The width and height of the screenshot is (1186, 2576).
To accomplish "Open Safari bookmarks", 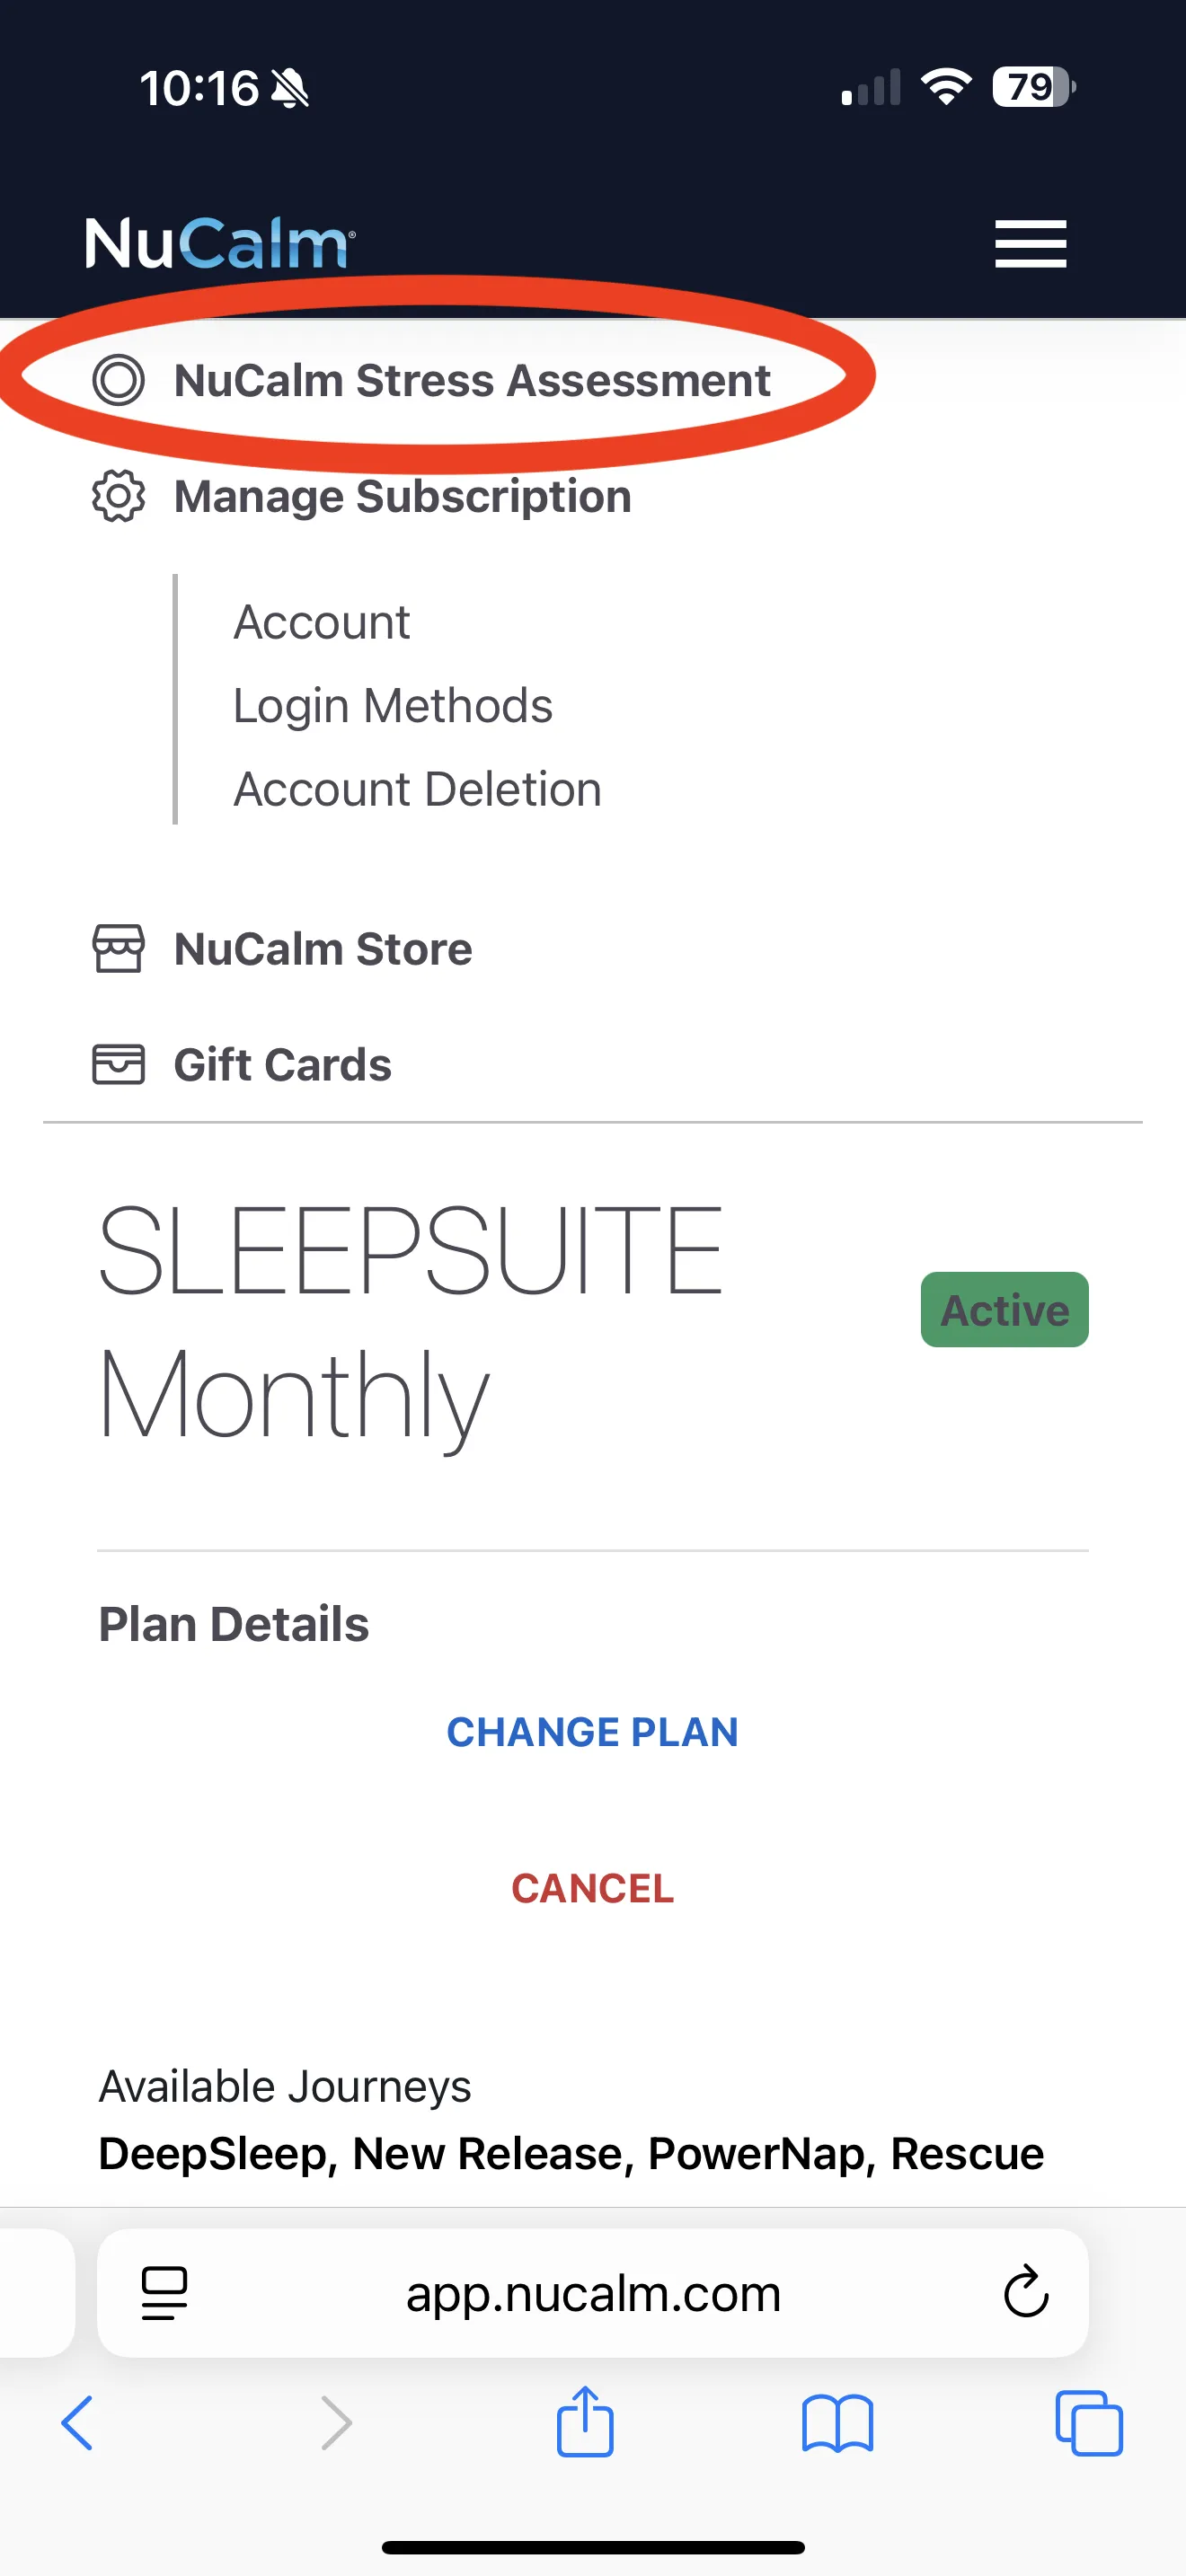I will coord(837,2422).
